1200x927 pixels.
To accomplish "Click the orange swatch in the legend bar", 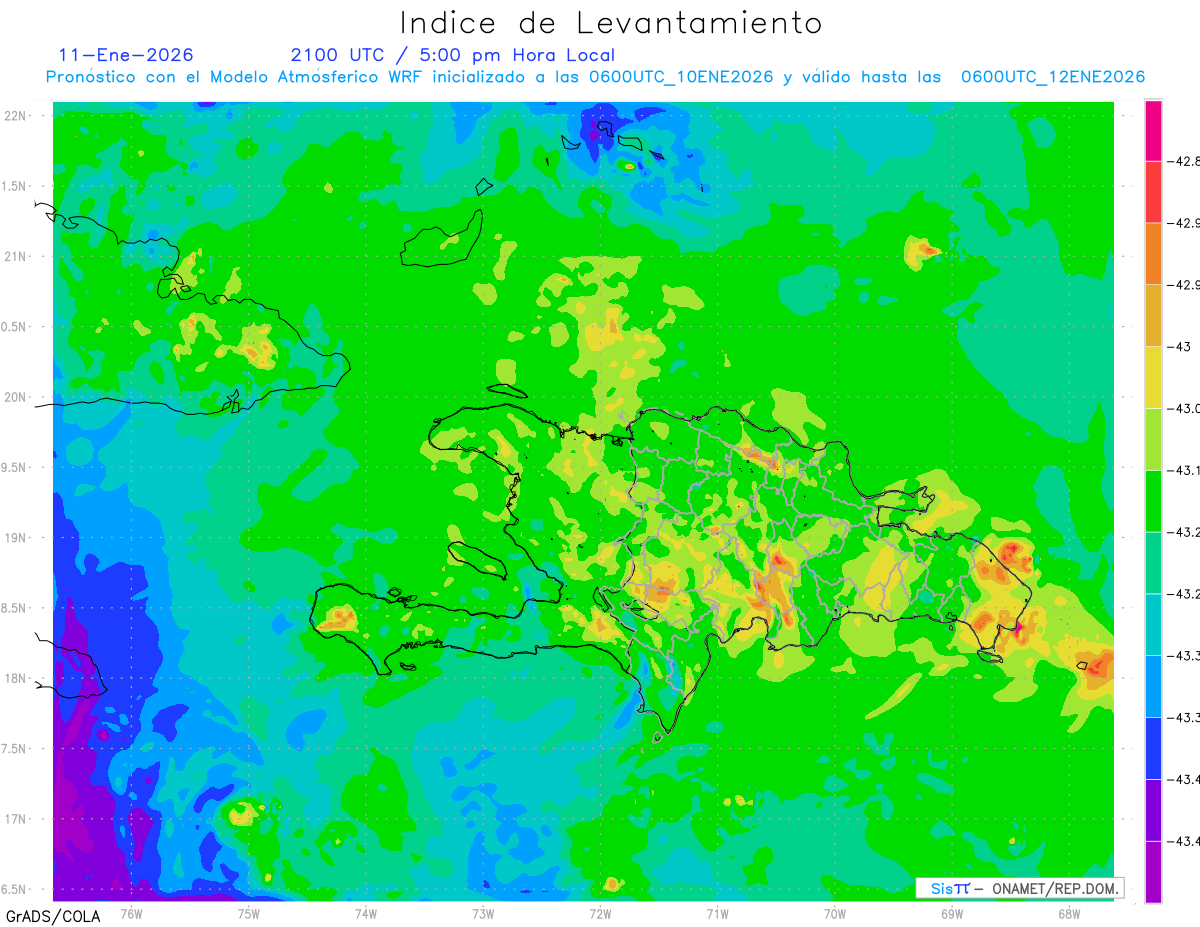I will 1153,253.
